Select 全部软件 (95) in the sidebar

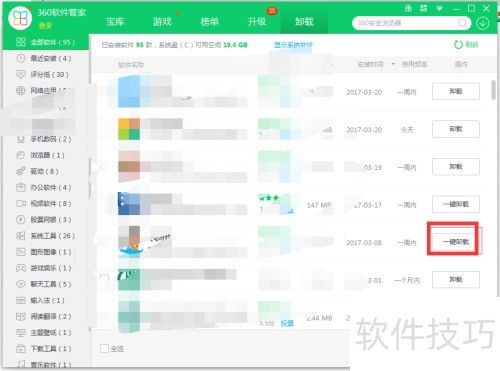(x=46, y=42)
